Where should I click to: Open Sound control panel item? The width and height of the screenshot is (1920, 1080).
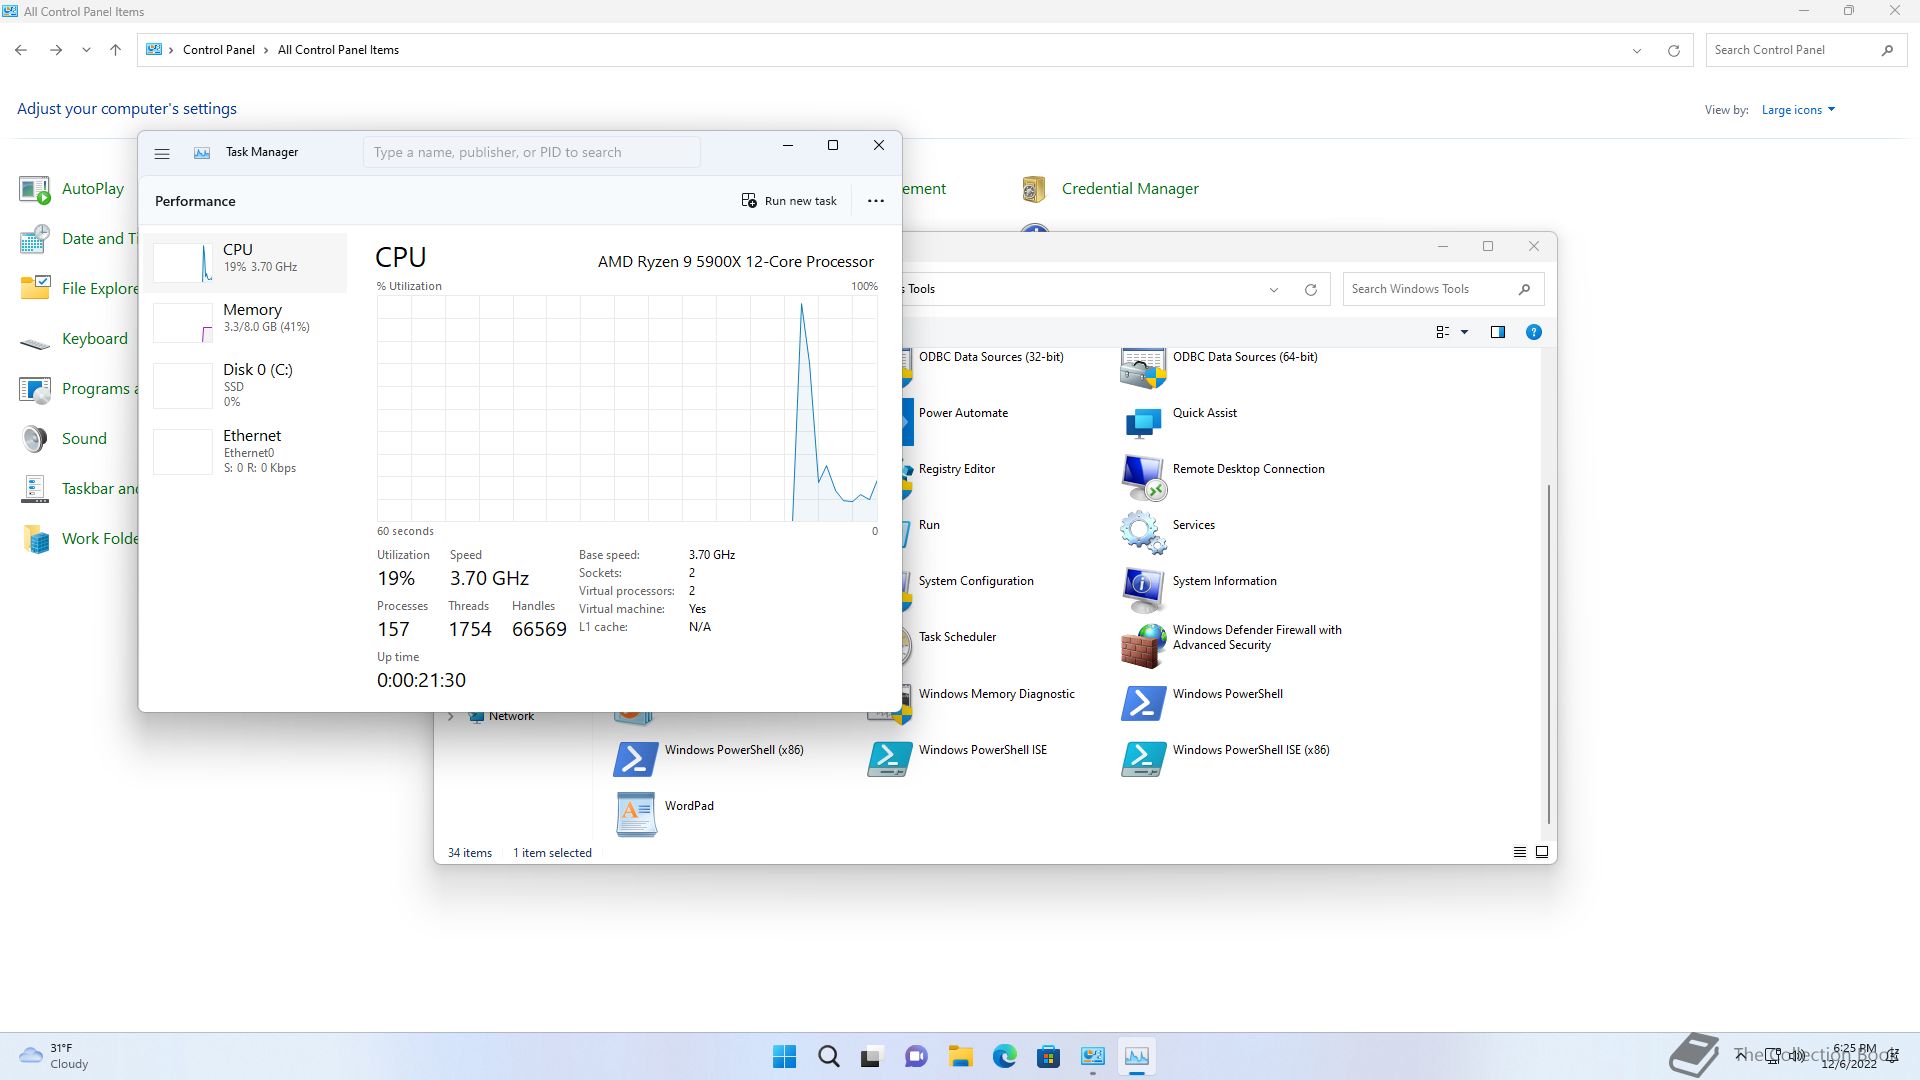[63, 439]
